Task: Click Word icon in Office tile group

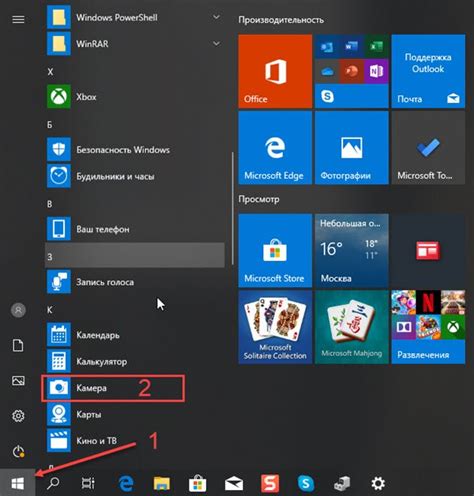Action: pyautogui.click(x=351, y=46)
